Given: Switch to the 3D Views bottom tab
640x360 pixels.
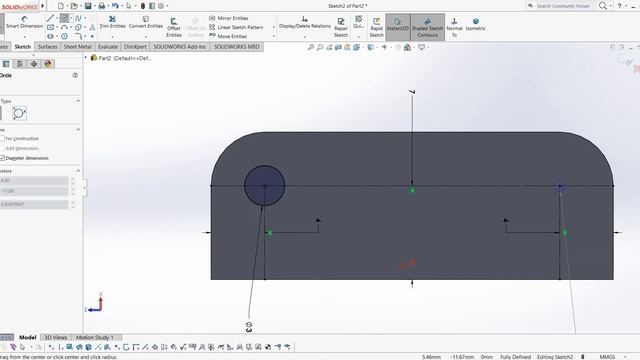Looking at the screenshot, I should click(56, 337).
